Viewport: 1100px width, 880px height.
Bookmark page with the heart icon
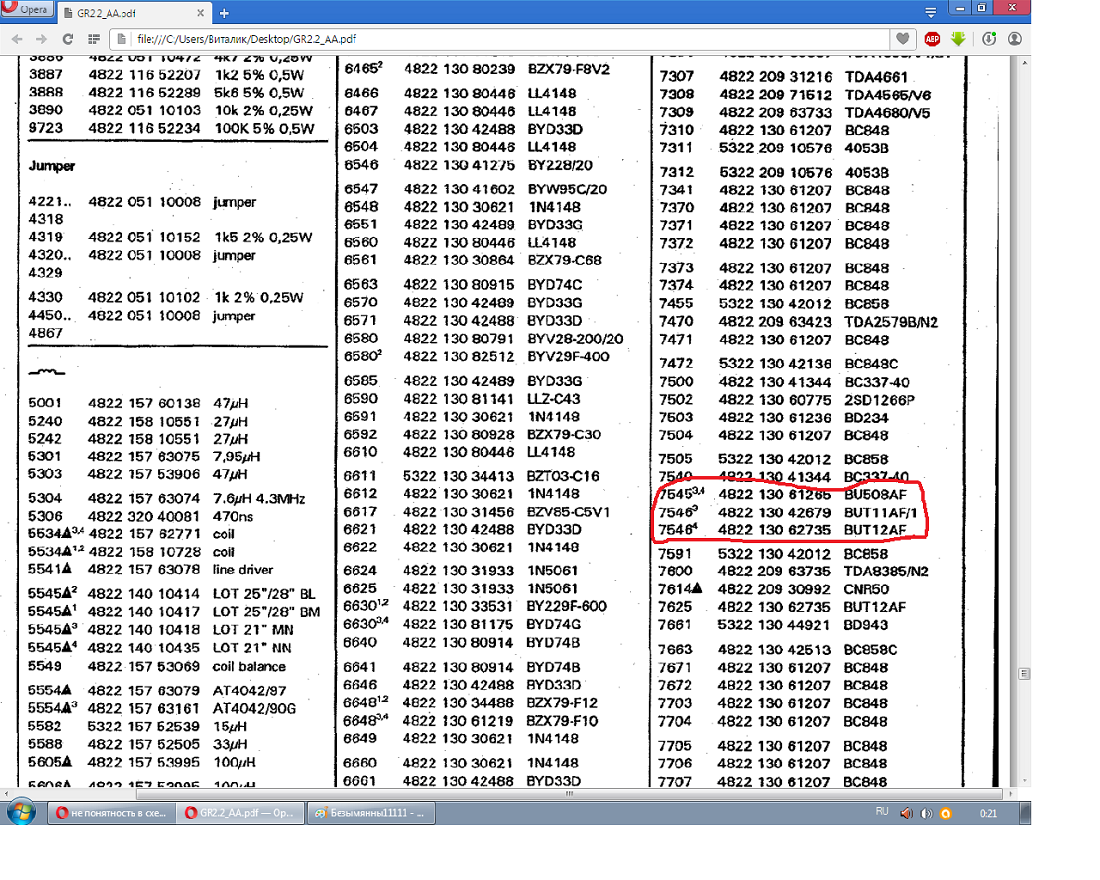[903, 39]
